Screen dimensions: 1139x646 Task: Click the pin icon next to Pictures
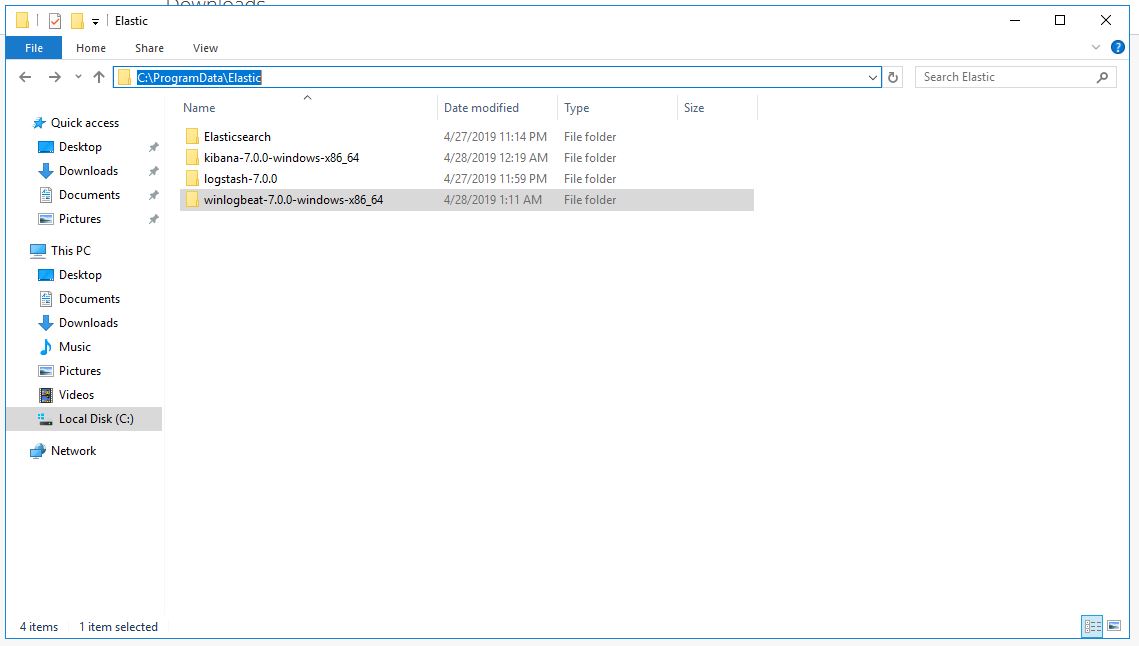153,219
